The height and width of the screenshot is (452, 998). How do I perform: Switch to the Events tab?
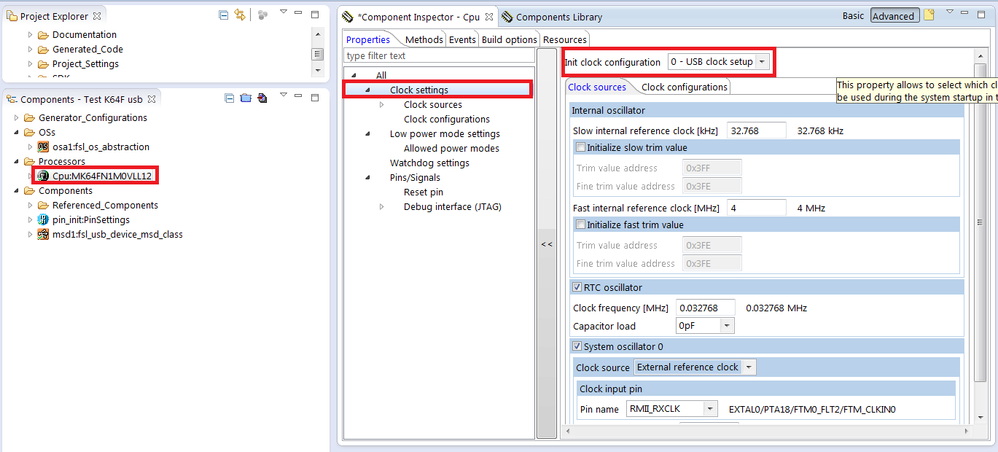pyautogui.click(x=462, y=39)
